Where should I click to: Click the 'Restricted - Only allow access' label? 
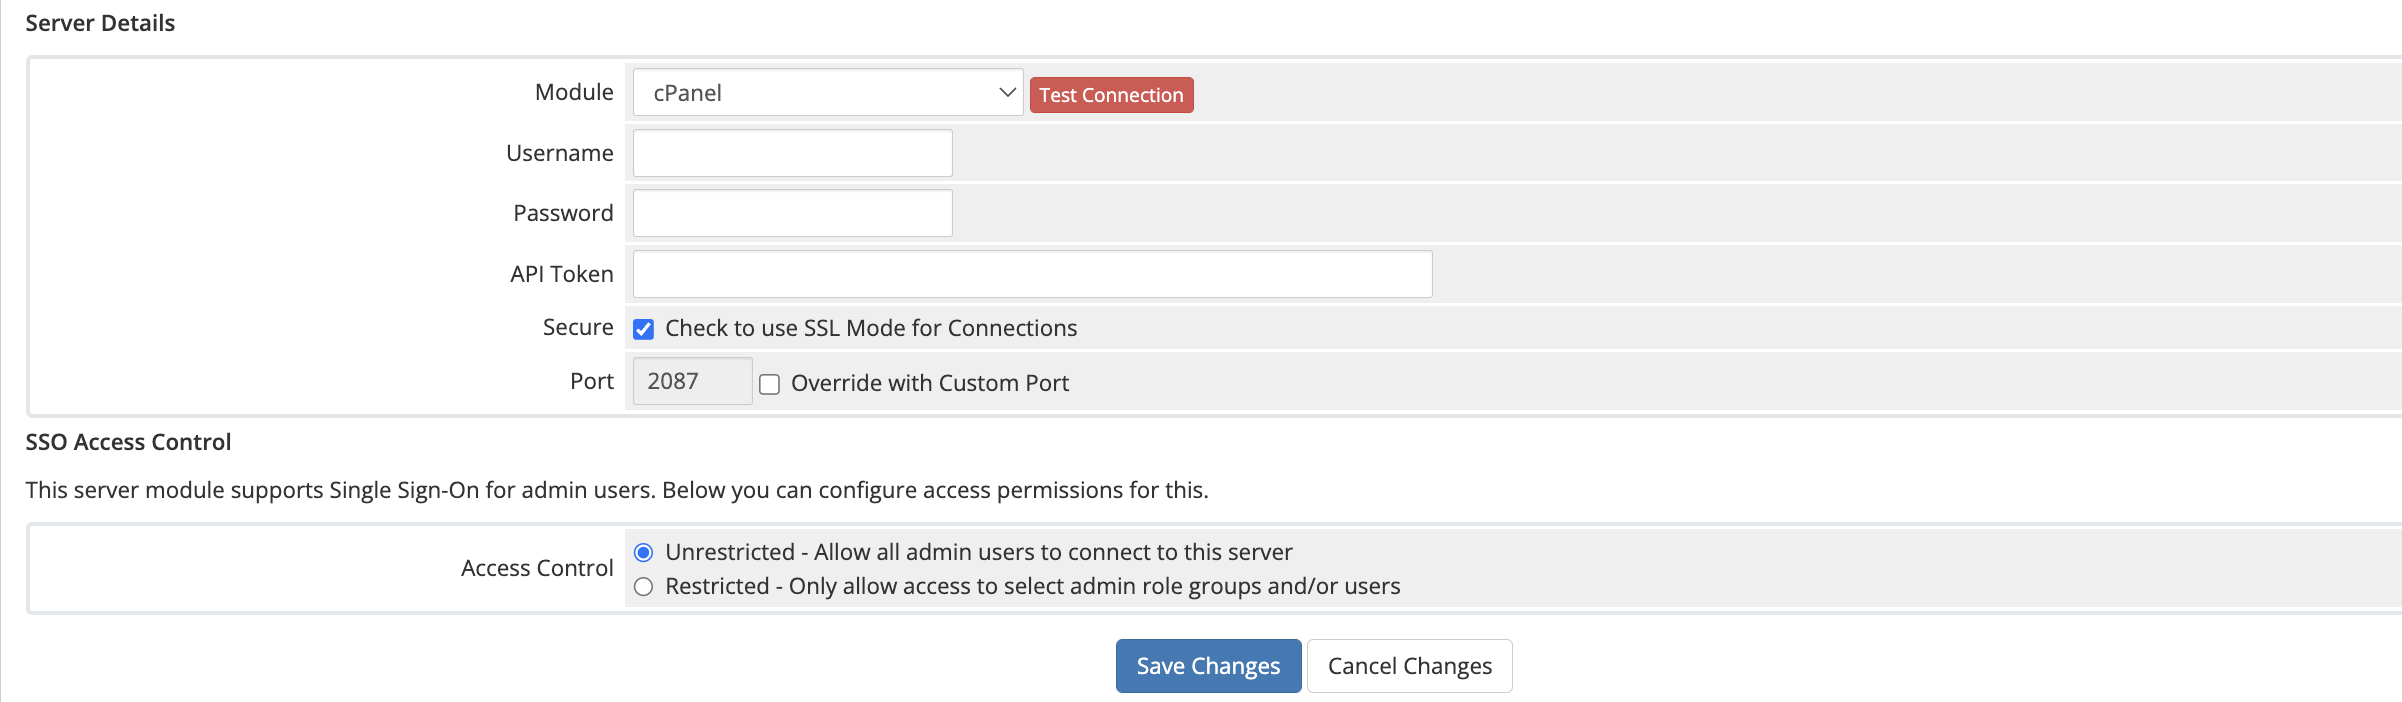[1033, 586]
